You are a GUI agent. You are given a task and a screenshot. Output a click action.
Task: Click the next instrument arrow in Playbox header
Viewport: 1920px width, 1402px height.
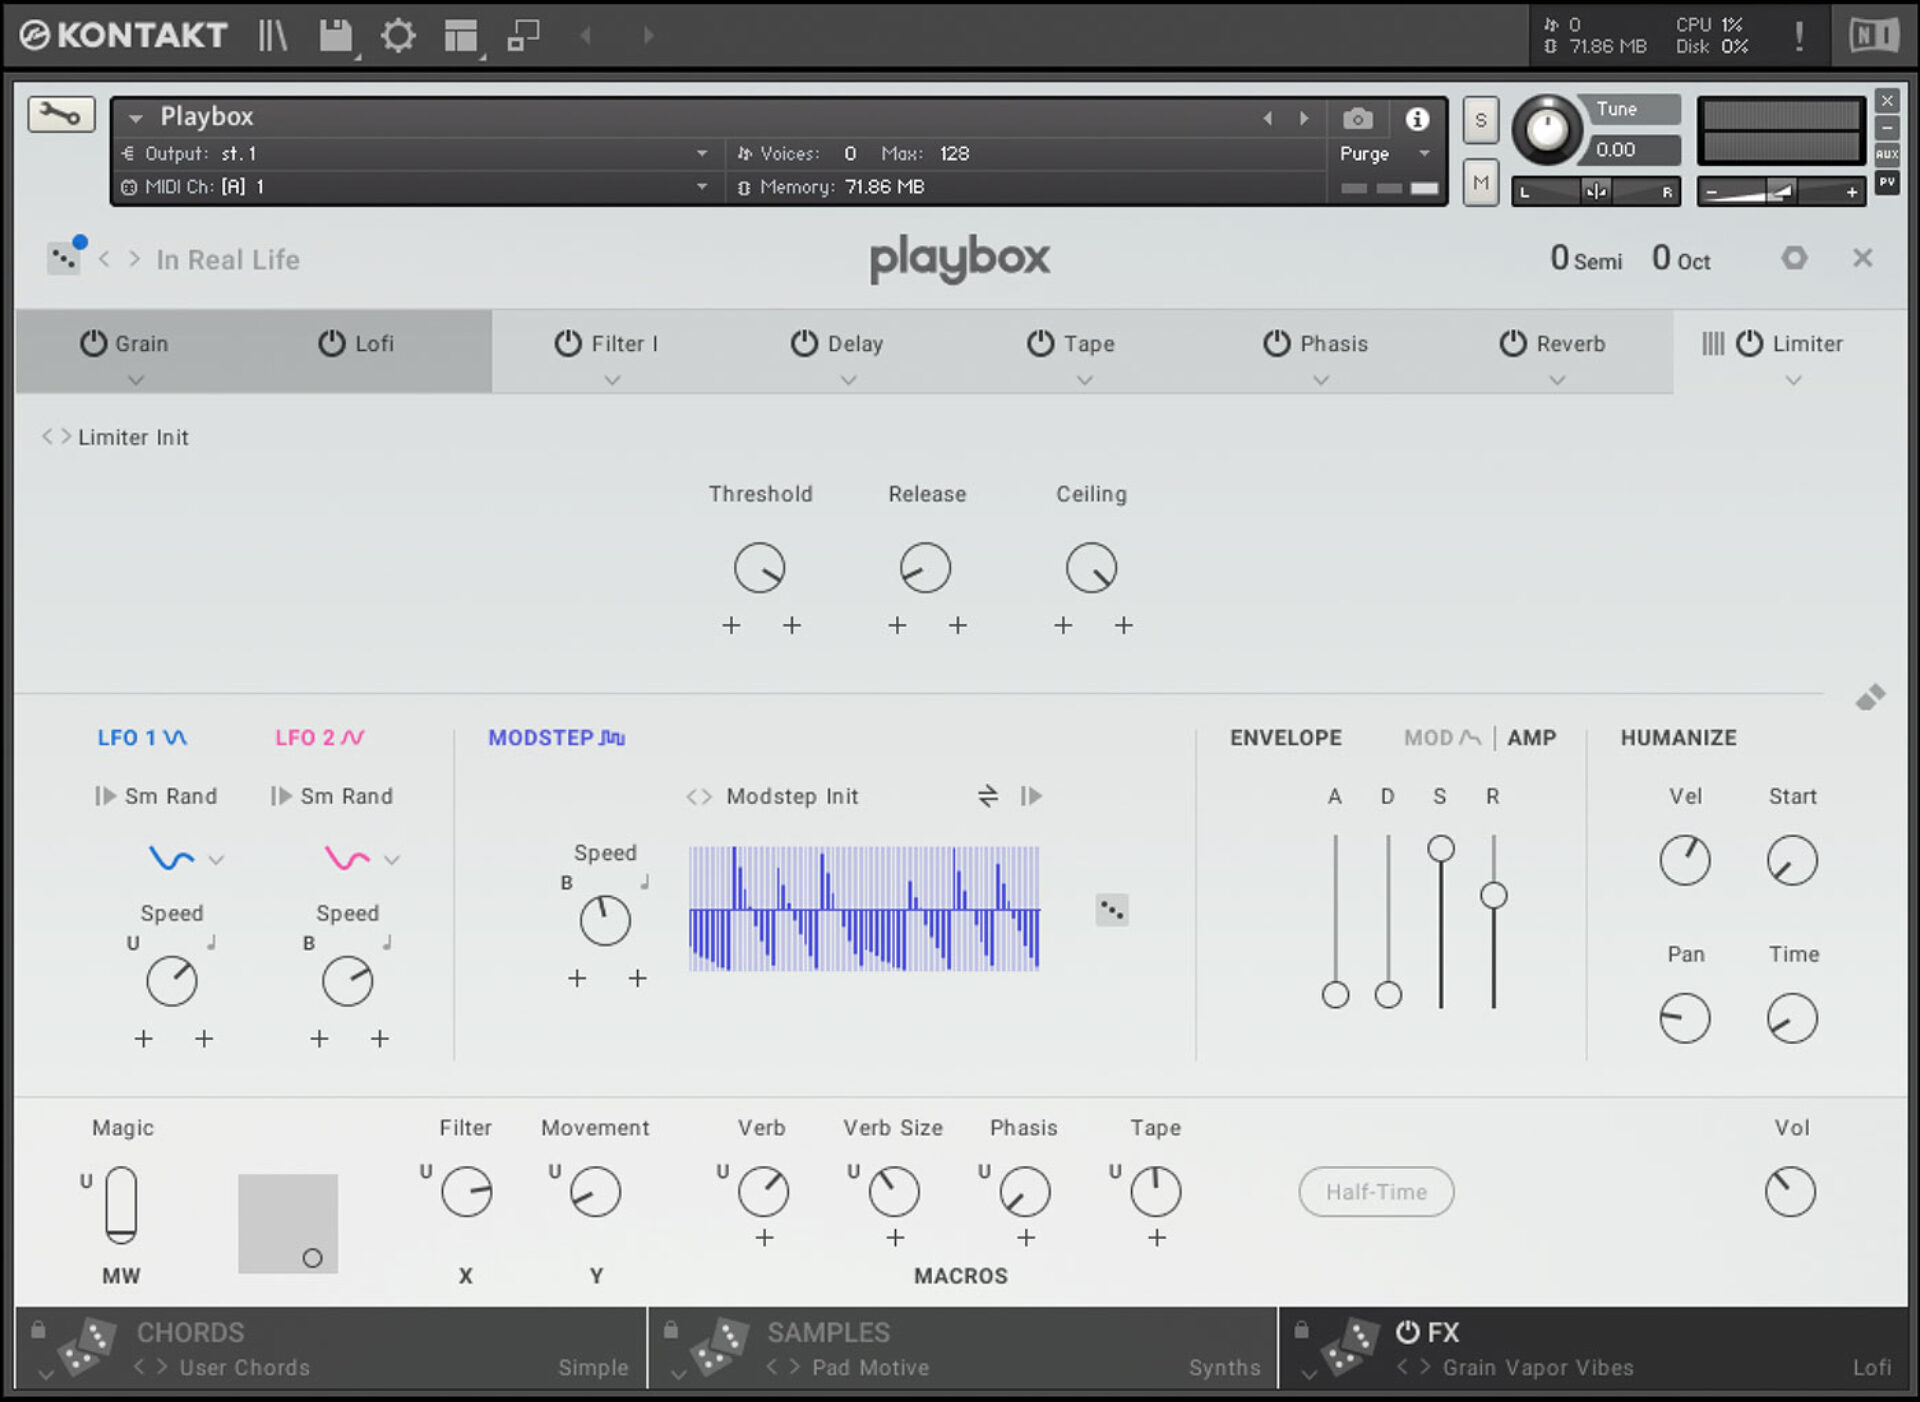[x=1304, y=118]
